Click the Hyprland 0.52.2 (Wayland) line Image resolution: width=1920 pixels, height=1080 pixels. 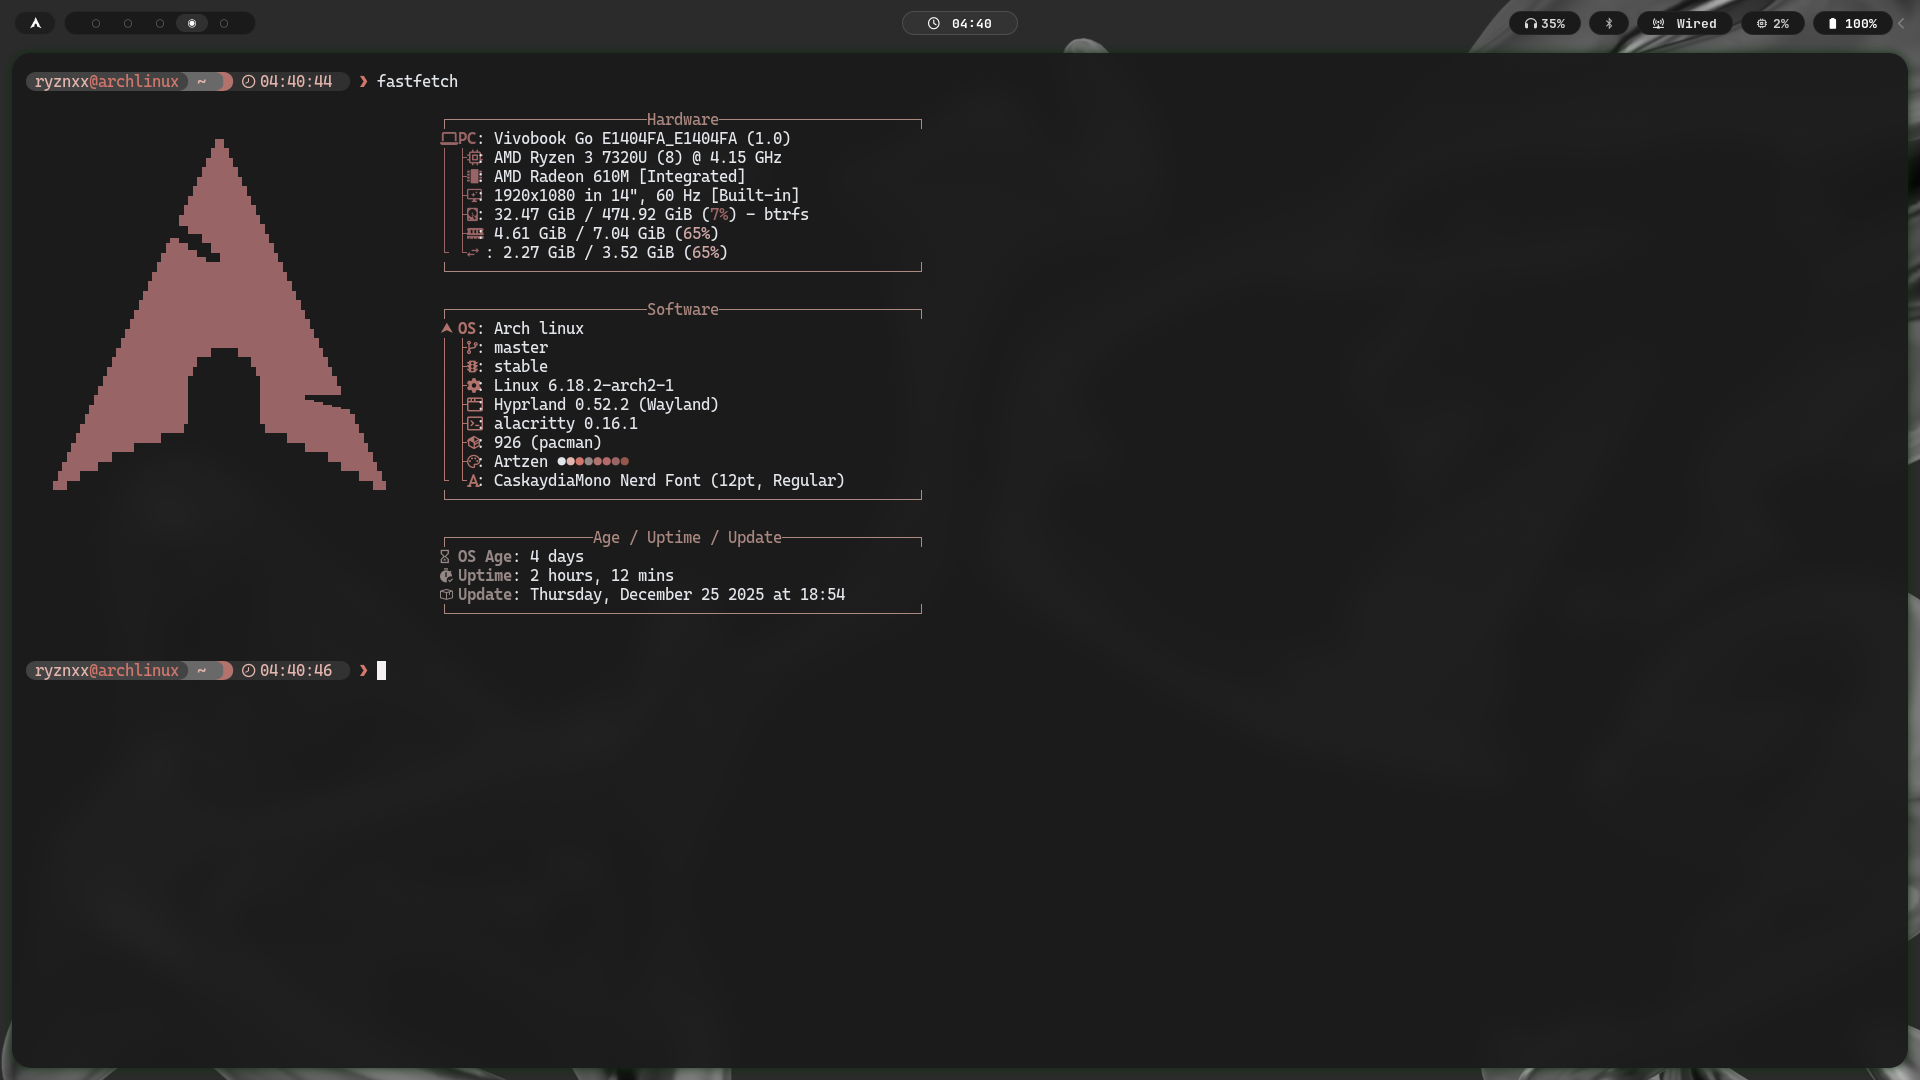tap(605, 405)
